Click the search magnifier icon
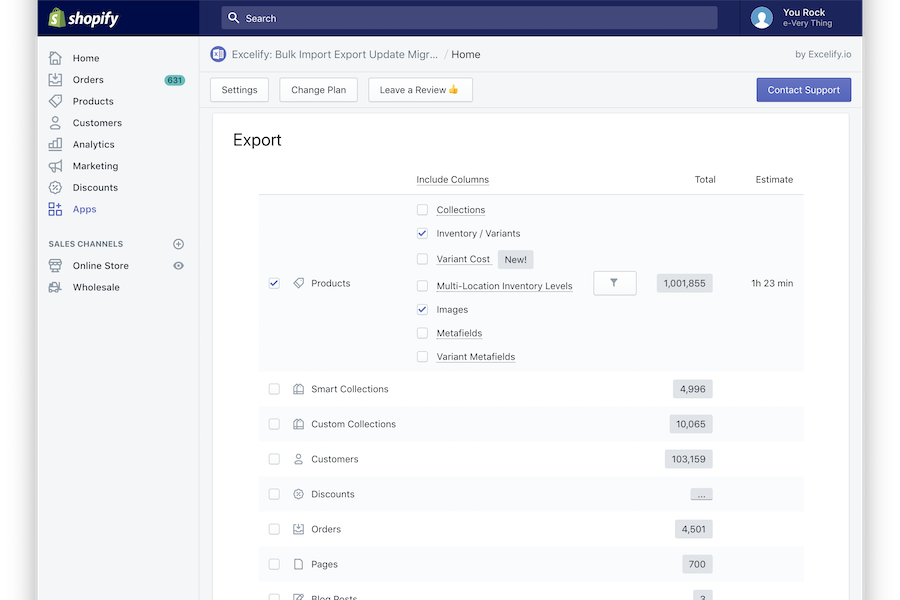 coord(233,18)
